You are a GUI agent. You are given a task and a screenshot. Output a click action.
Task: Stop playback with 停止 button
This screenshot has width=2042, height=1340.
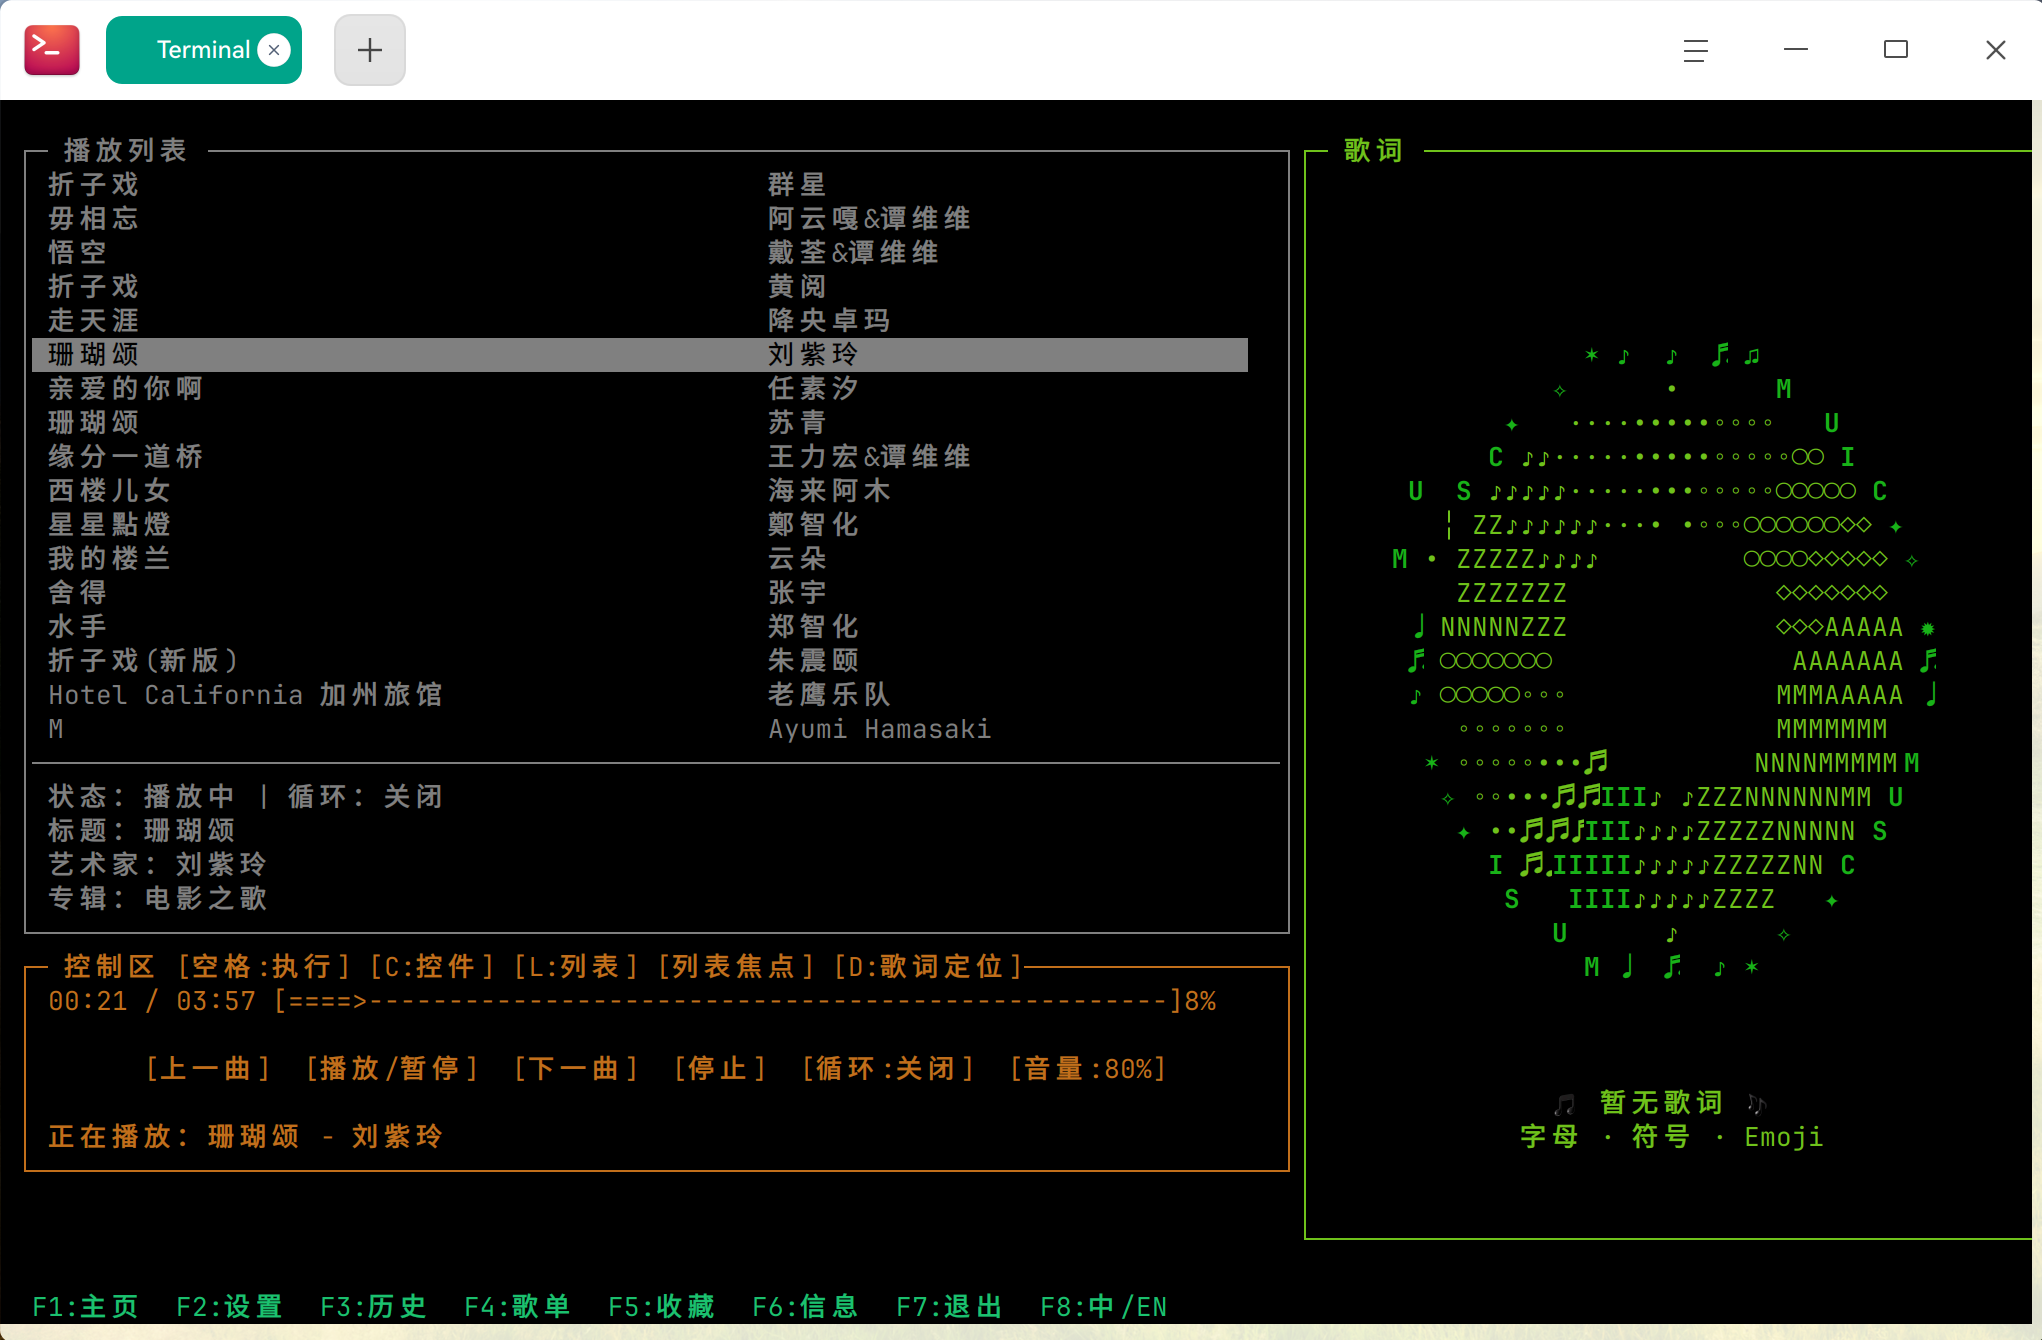[720, 1068]
